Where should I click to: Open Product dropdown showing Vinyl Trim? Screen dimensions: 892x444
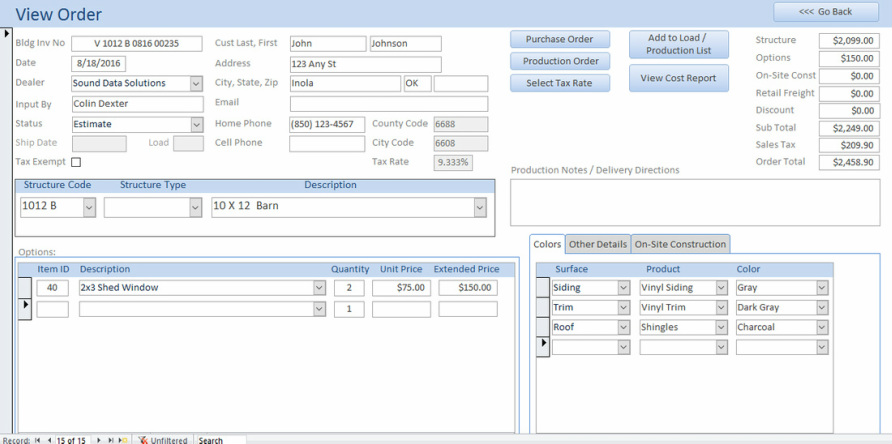click(x=721, y=307)
